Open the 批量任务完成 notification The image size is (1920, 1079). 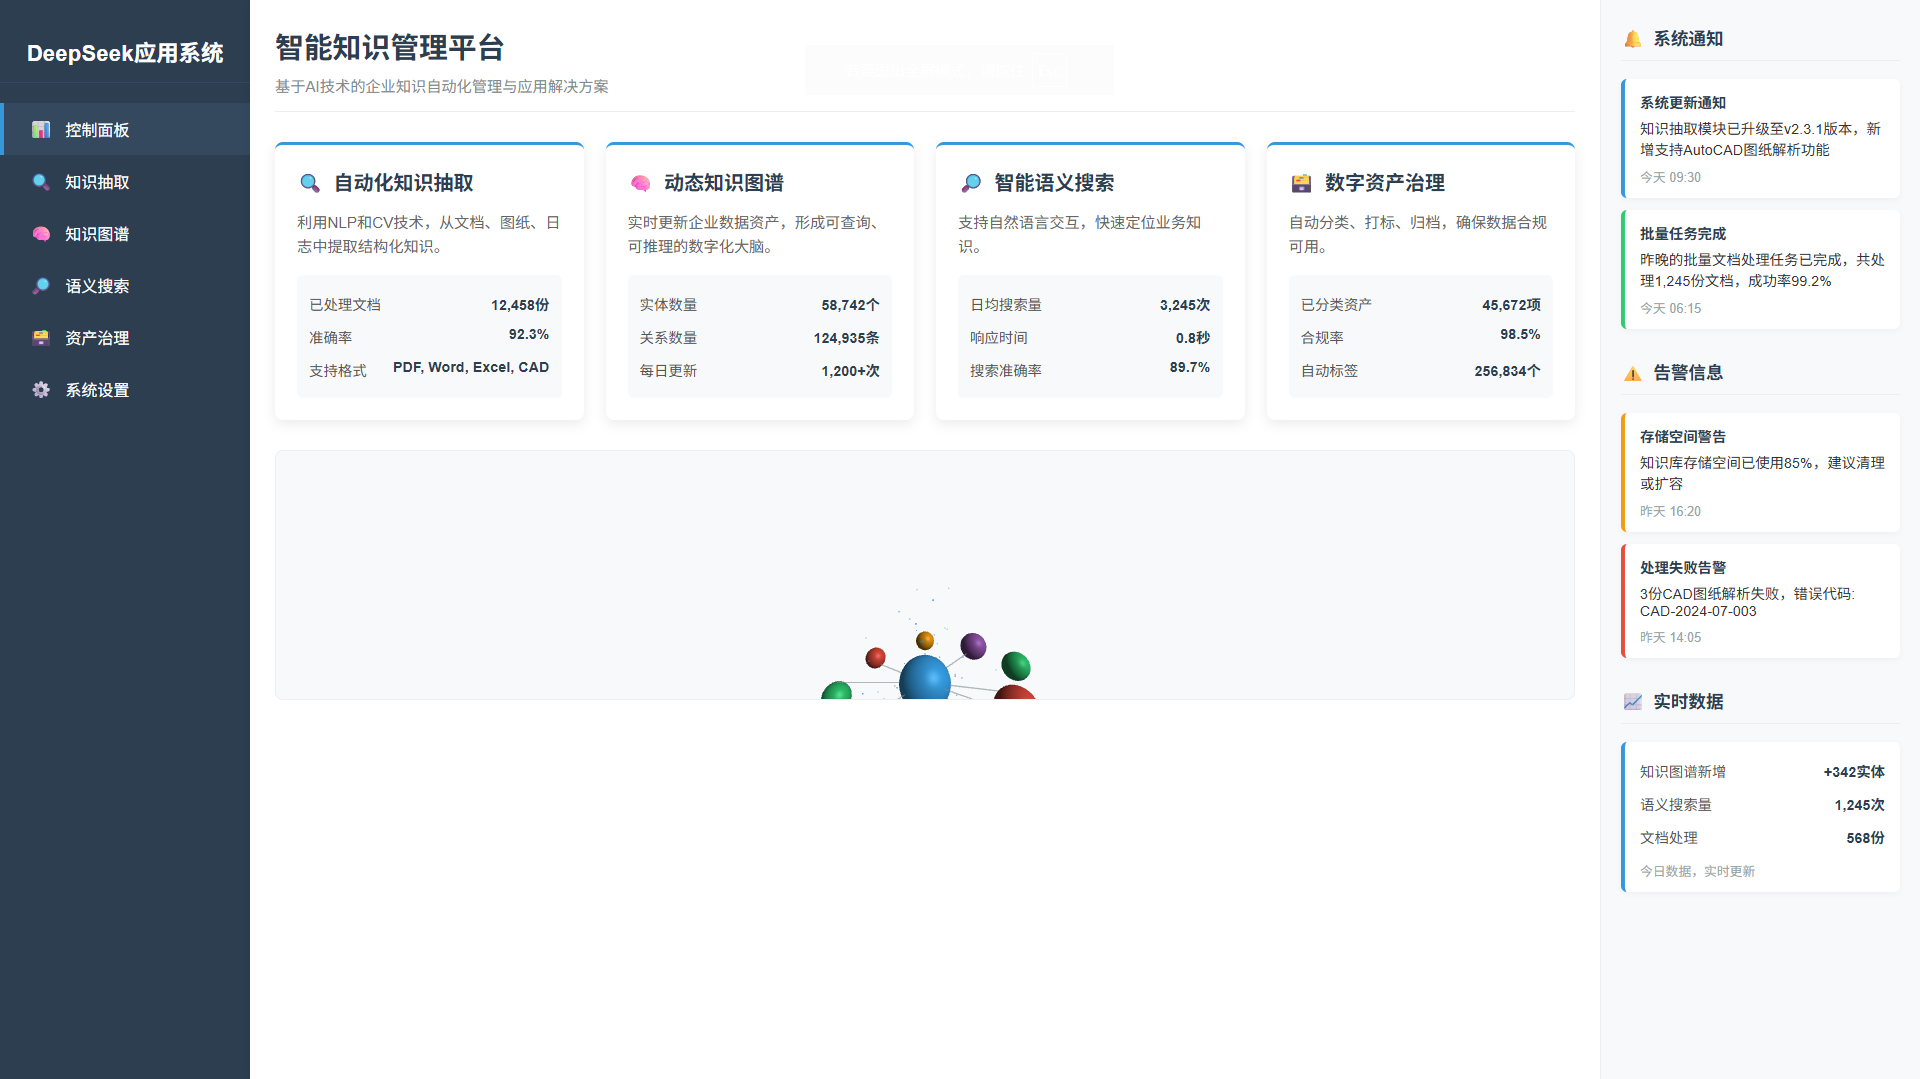click(x=1760, y=270)
